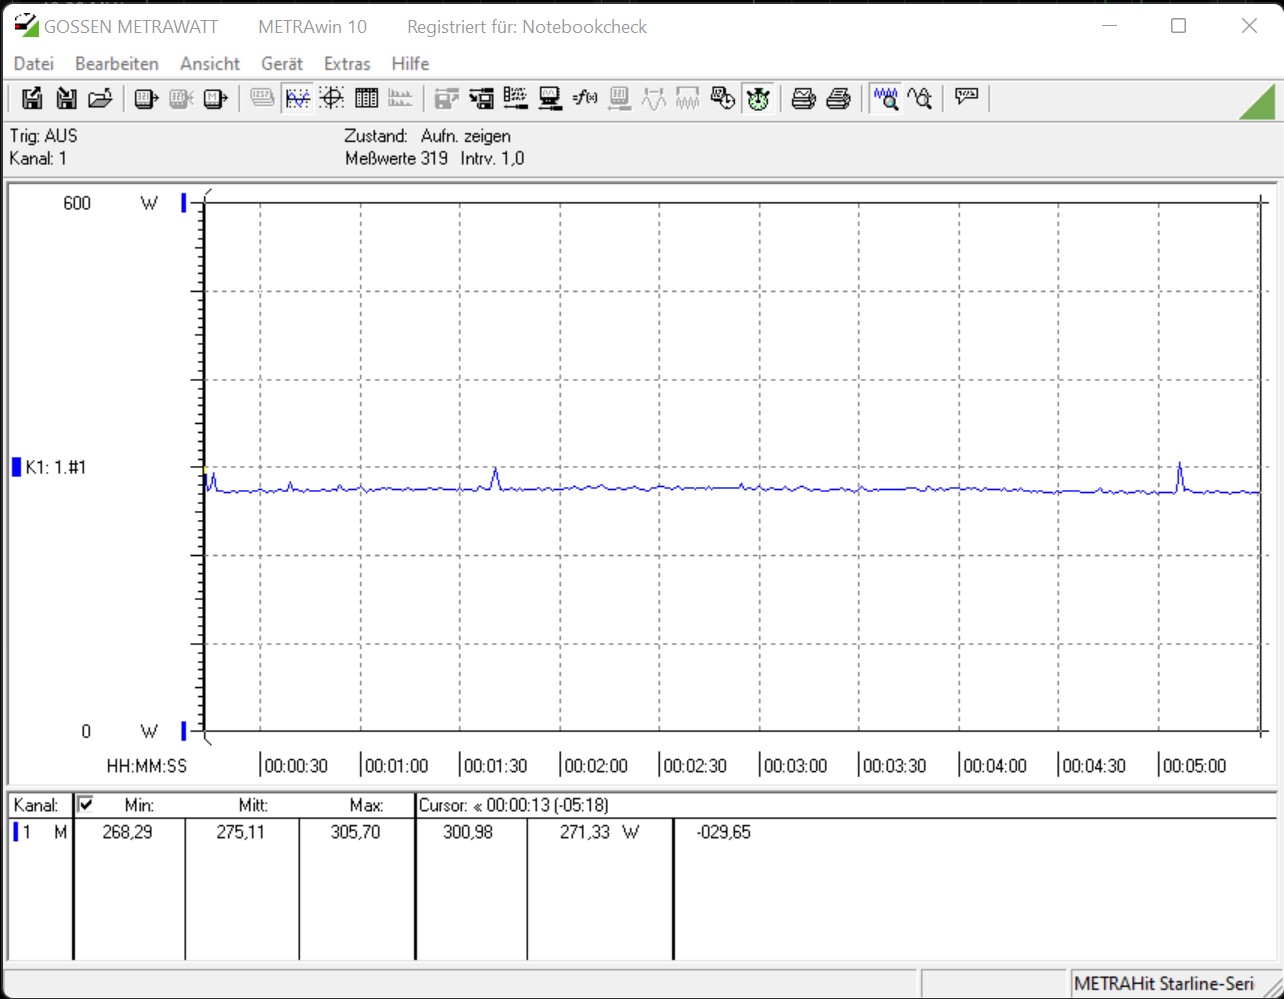The width and height of the screenshot is (1284, 999).
Task: Click the 'Trig: AUS' status text
Action: pyautogui.click(x=43, y=136)
